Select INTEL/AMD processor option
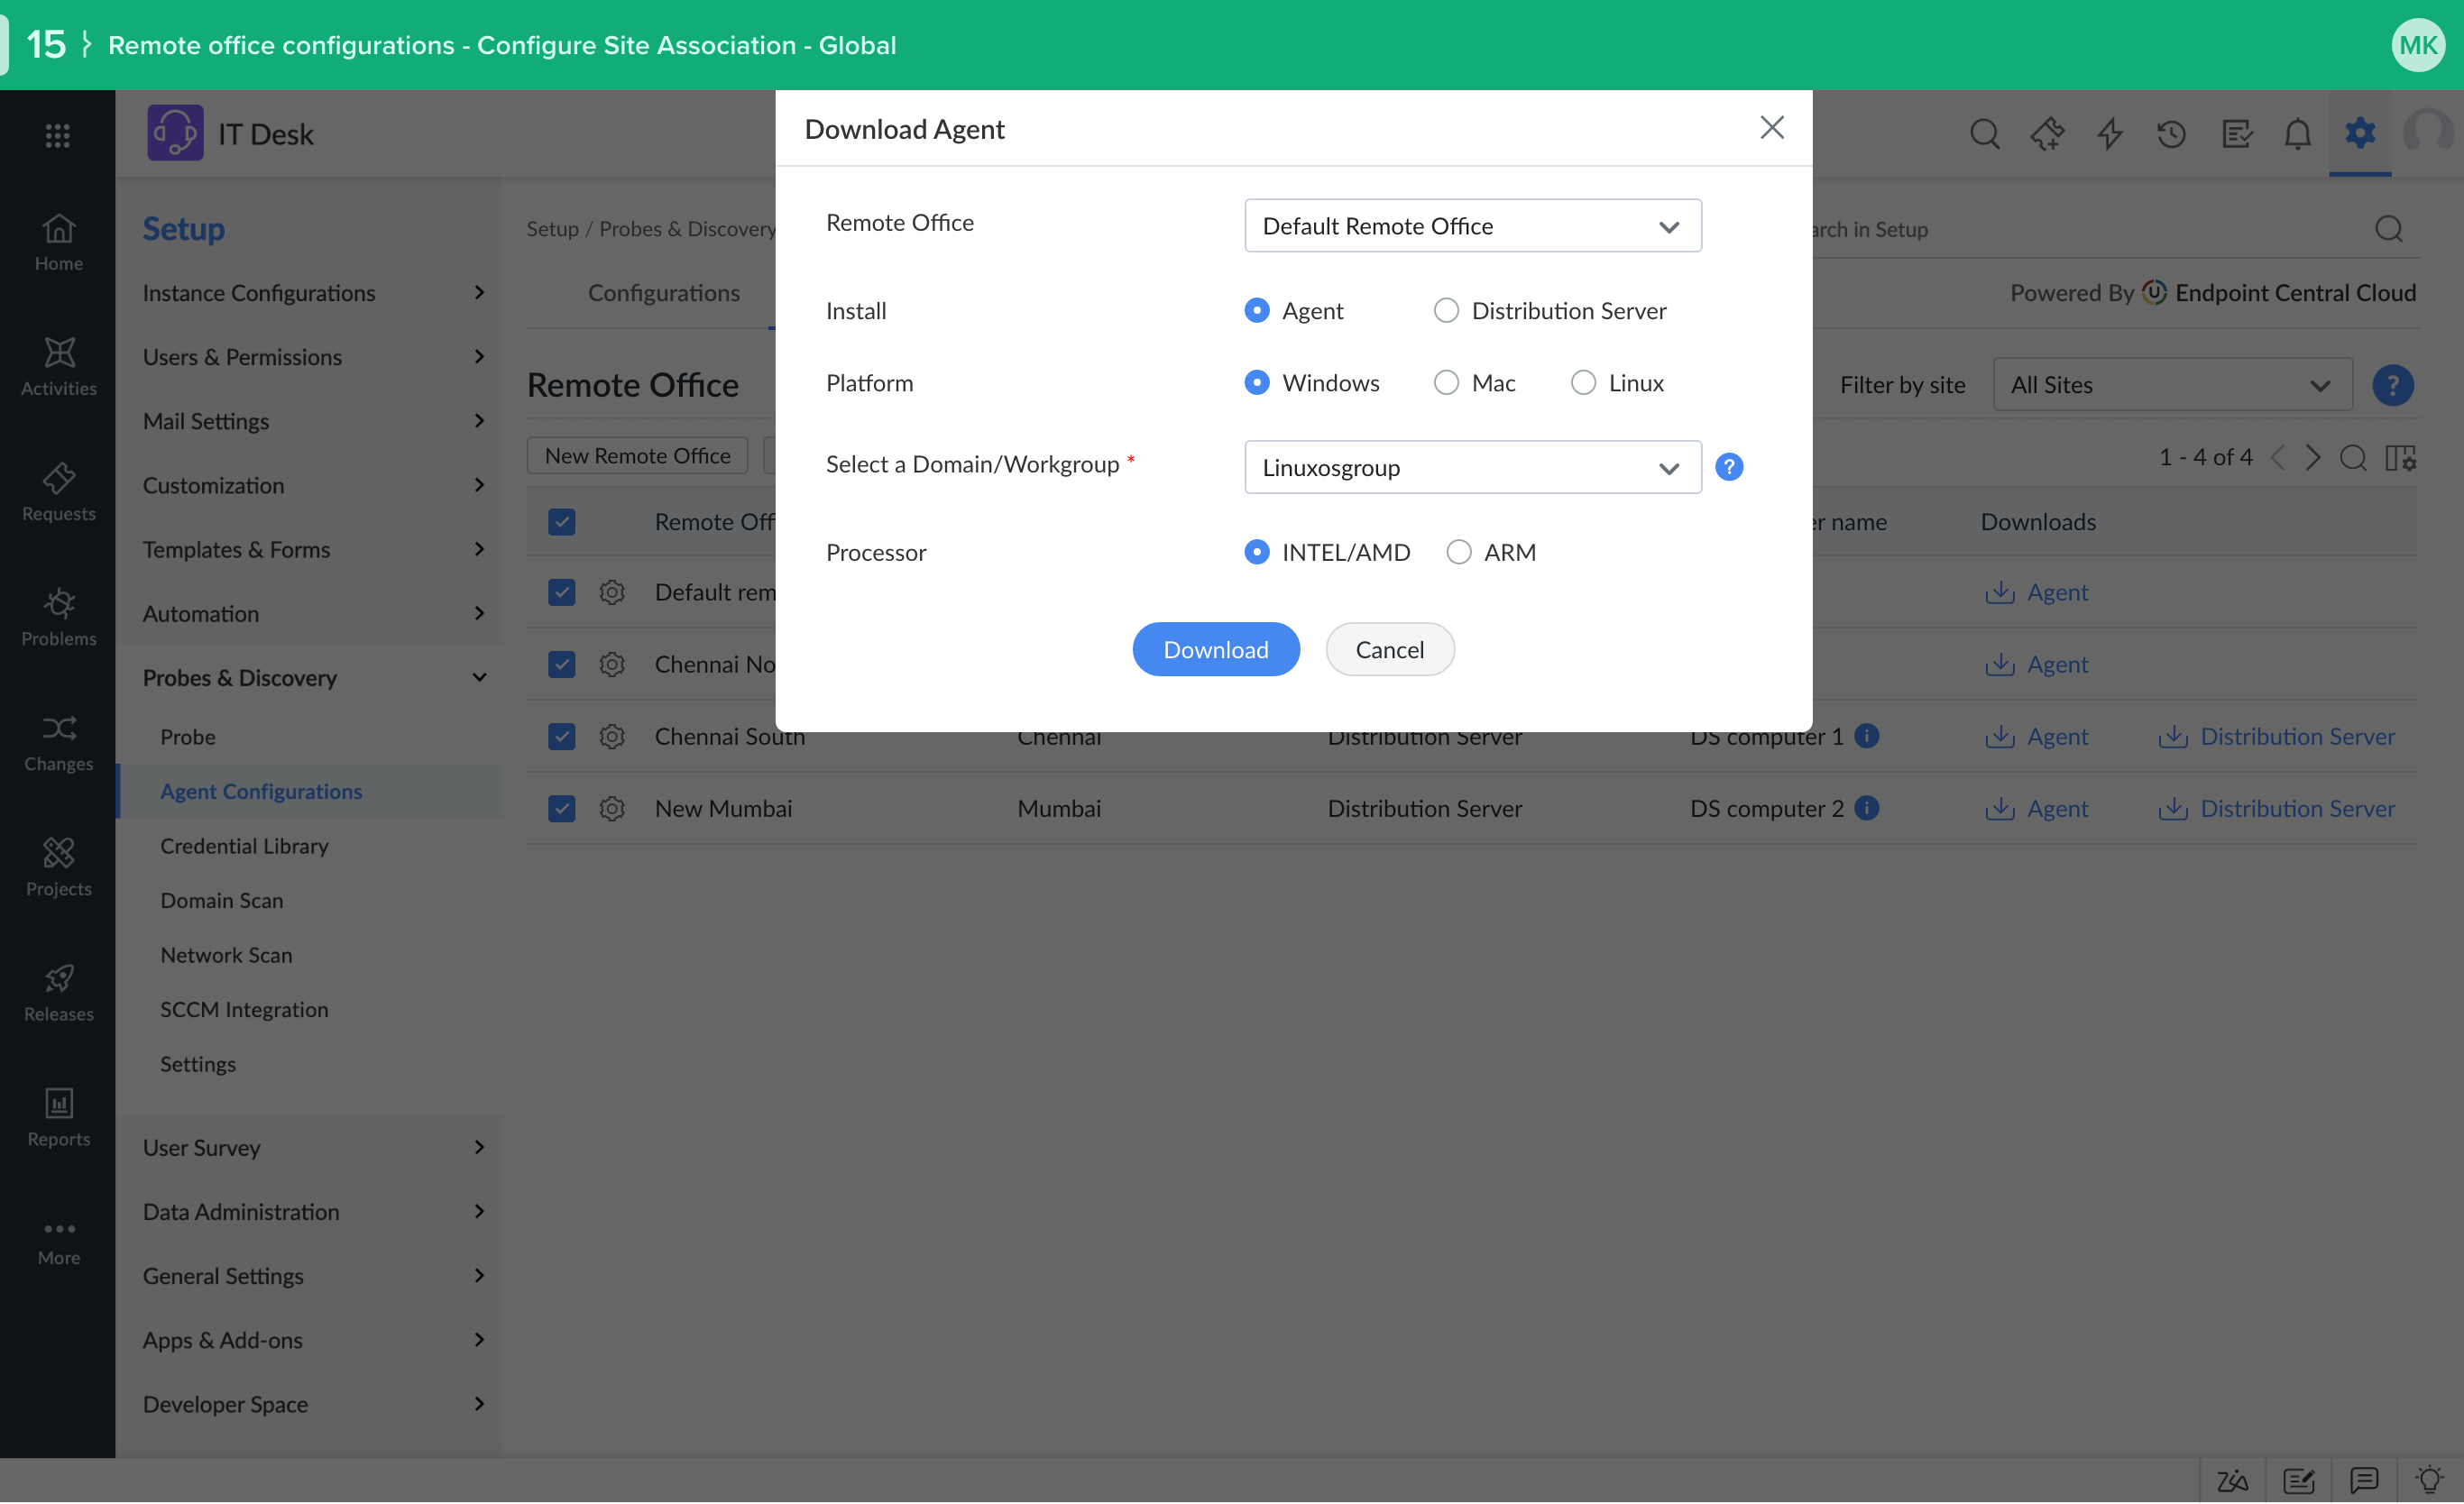2464x1504 pixels. pos(1257,552)
